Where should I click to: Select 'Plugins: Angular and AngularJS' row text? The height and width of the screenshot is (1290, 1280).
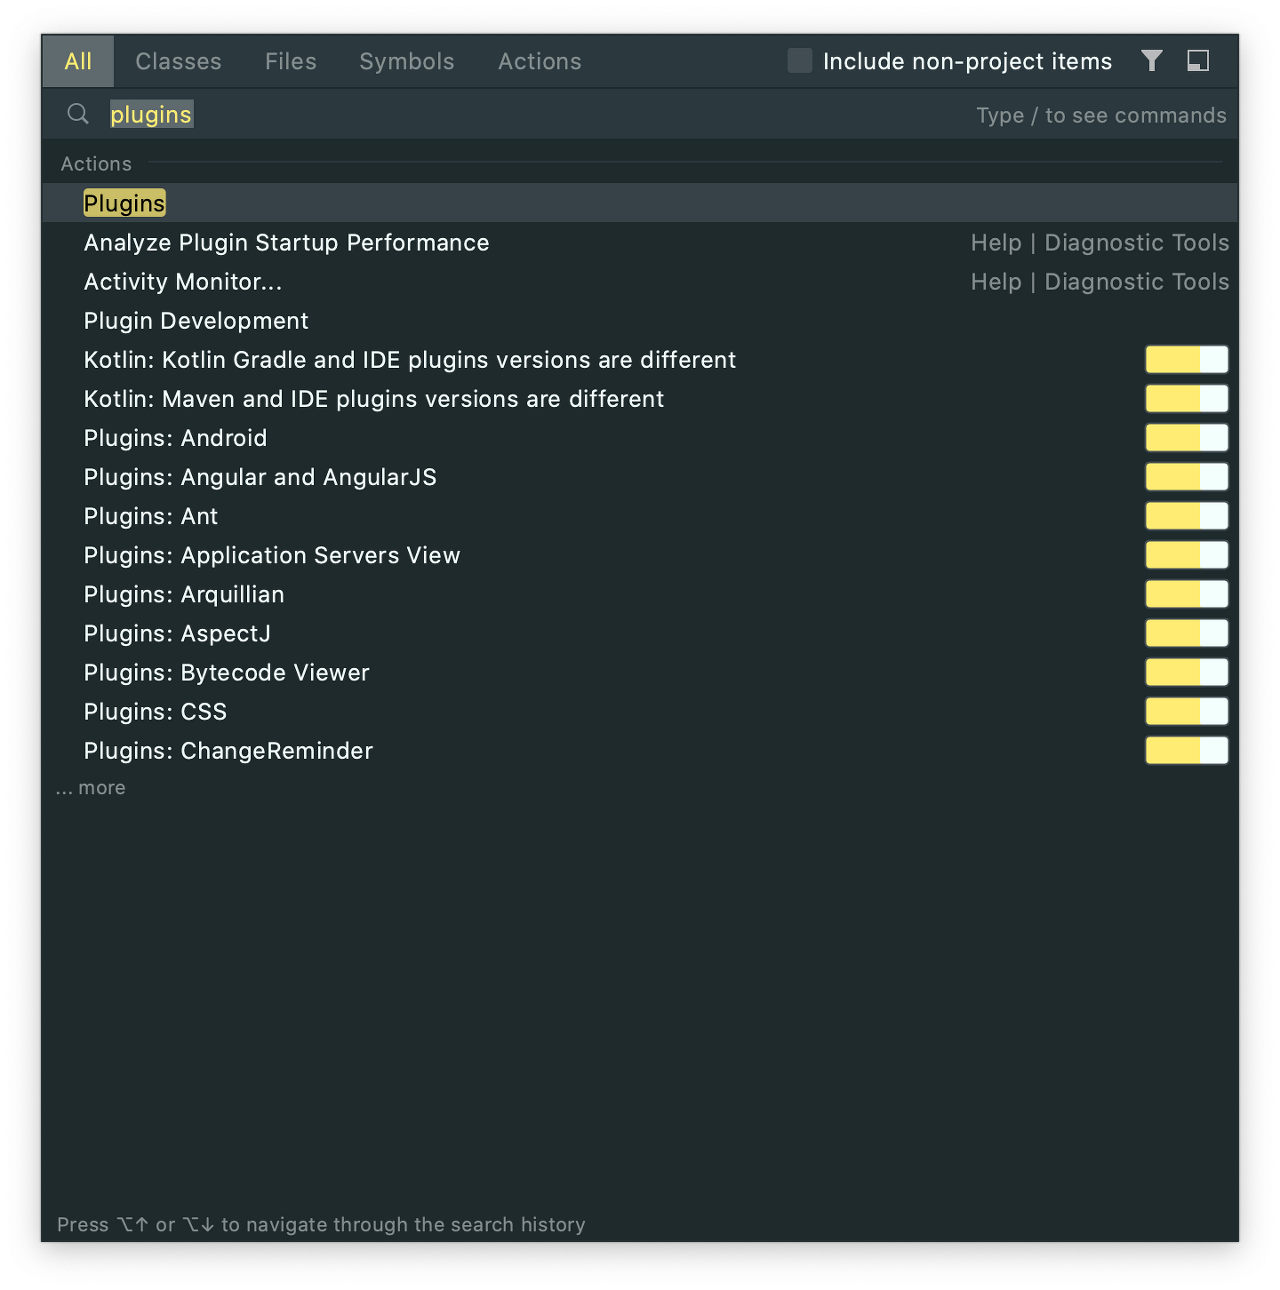tap(260, 477)
